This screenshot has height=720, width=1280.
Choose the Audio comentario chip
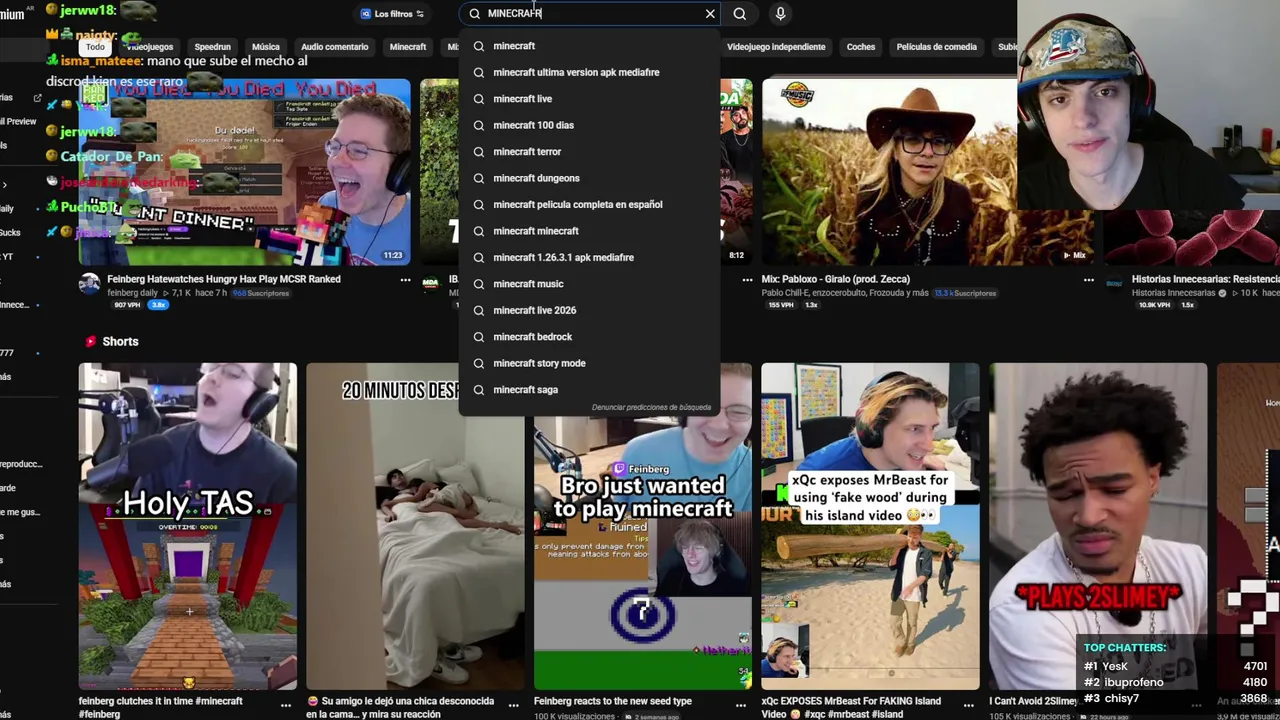[x=335, y=47]
